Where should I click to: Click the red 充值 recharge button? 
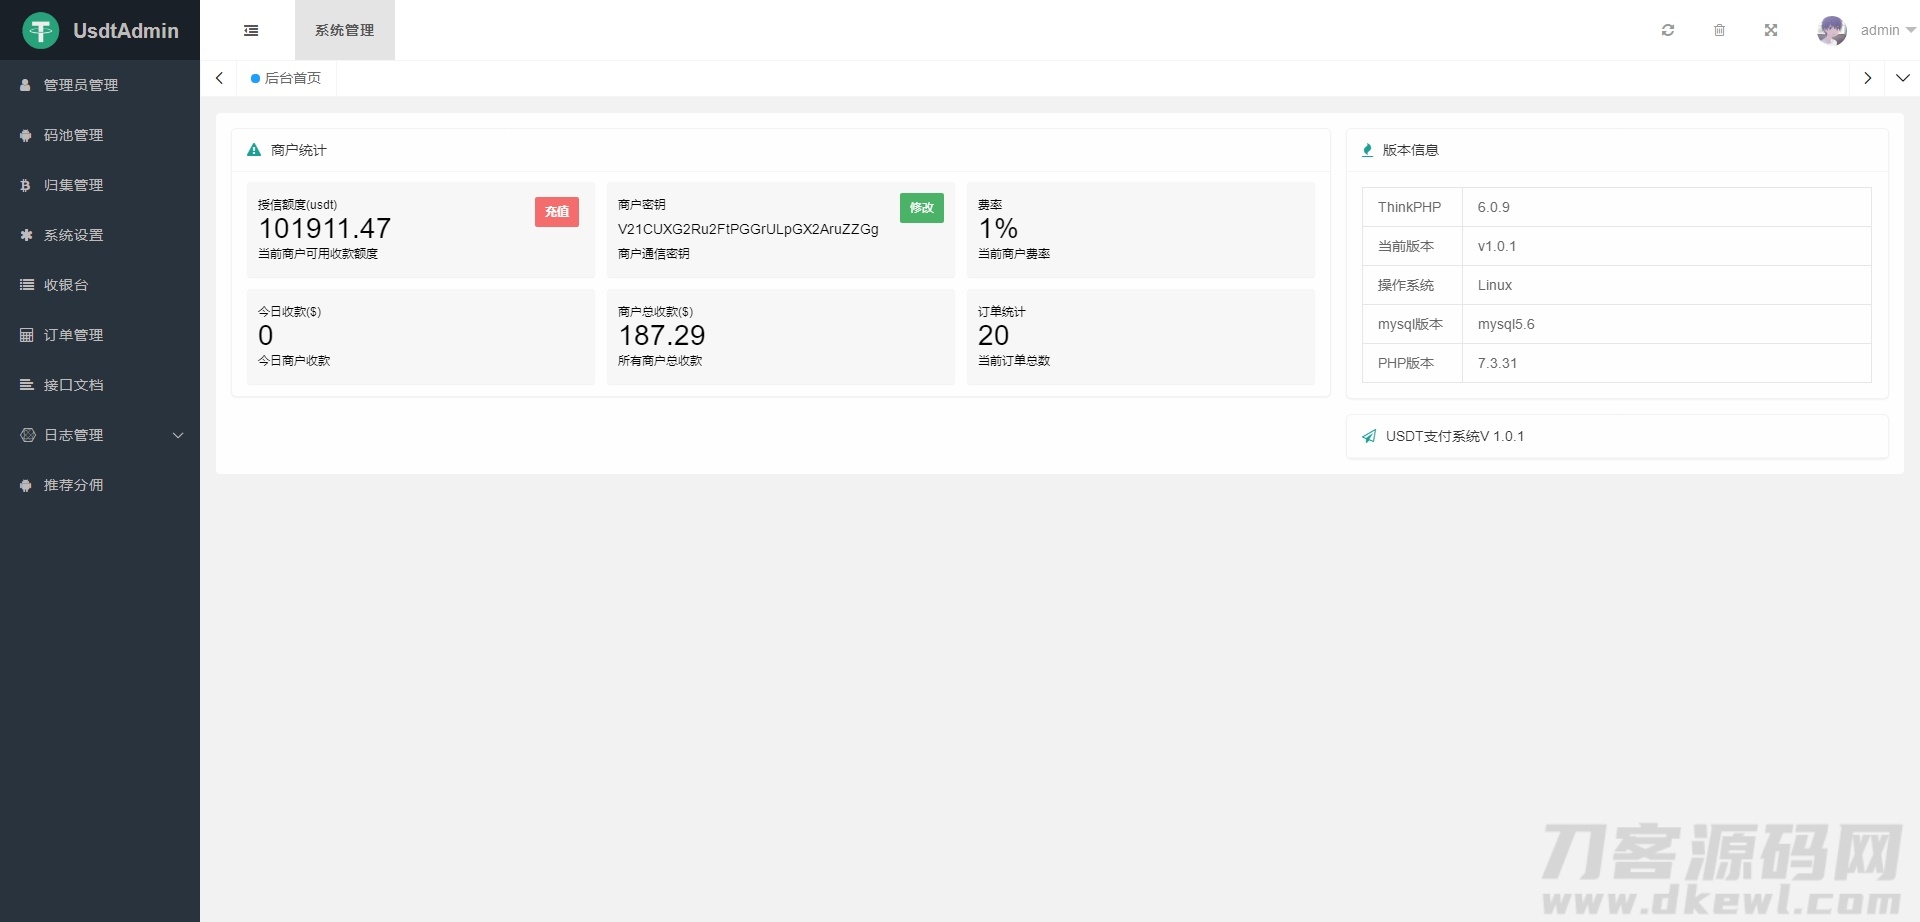(556, 211)
